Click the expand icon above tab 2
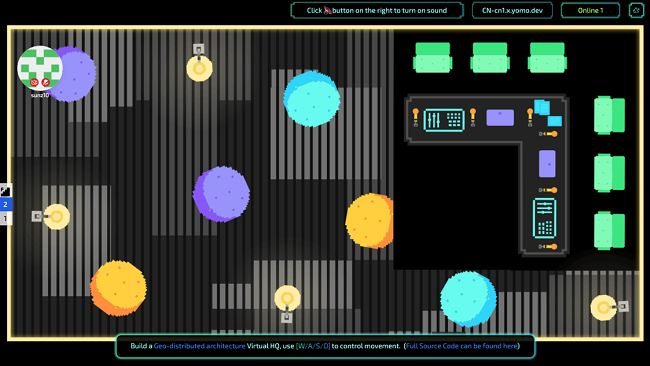 [5, 191]
